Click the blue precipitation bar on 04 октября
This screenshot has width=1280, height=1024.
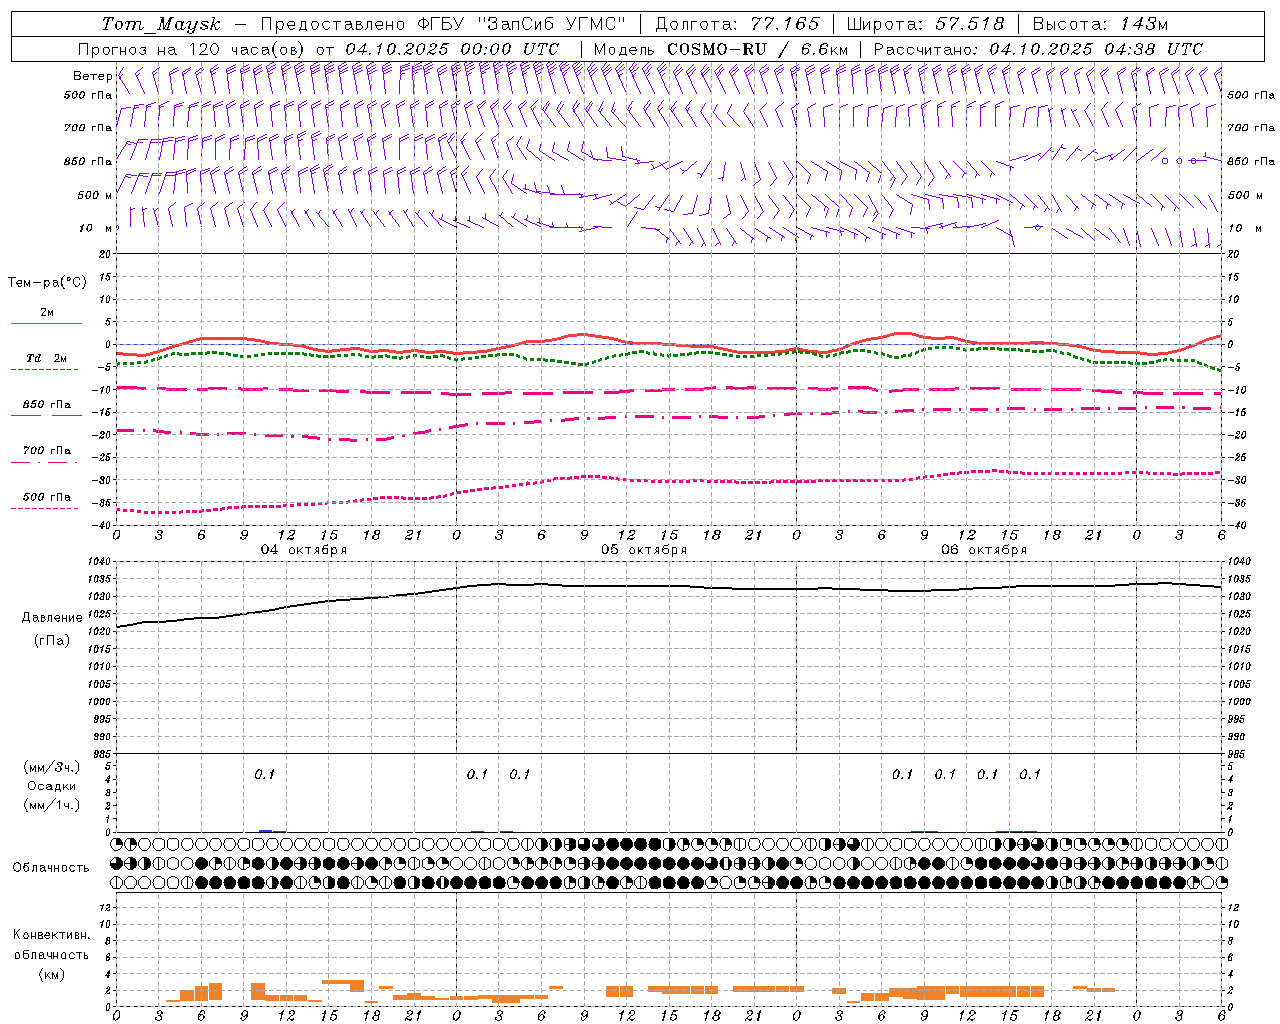[265, 830]
